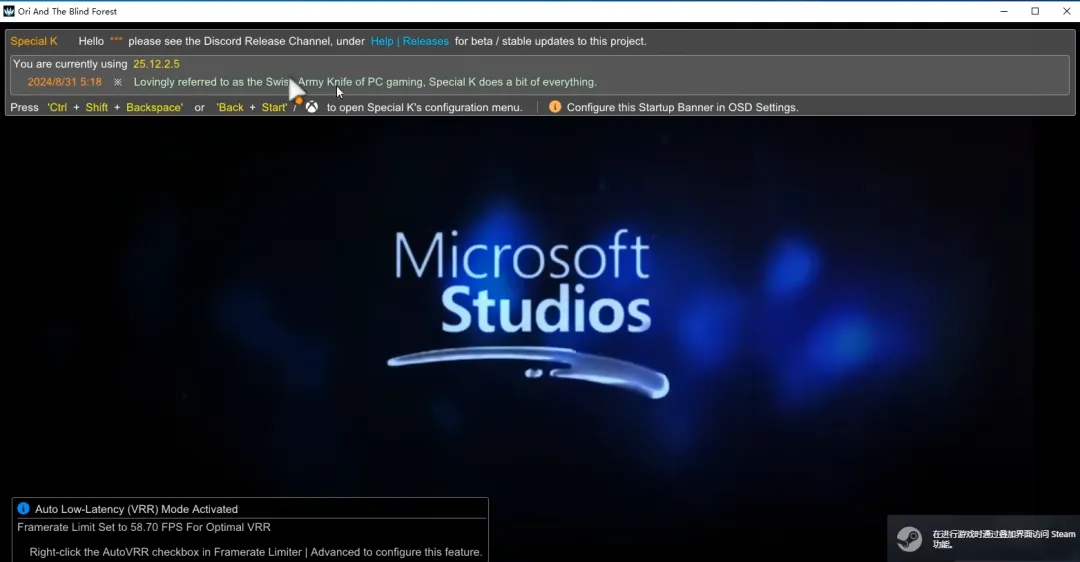Click 'Shift' key hint text
The image size is (1080, 562).
tap(96, 107)
